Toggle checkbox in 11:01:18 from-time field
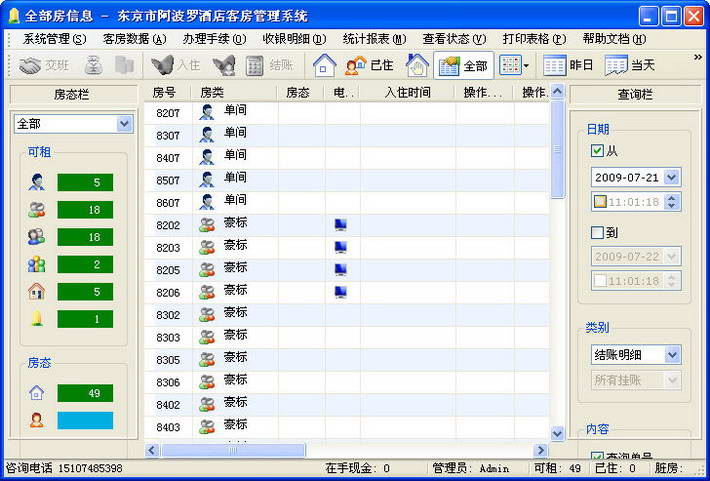 click(600, 202)
